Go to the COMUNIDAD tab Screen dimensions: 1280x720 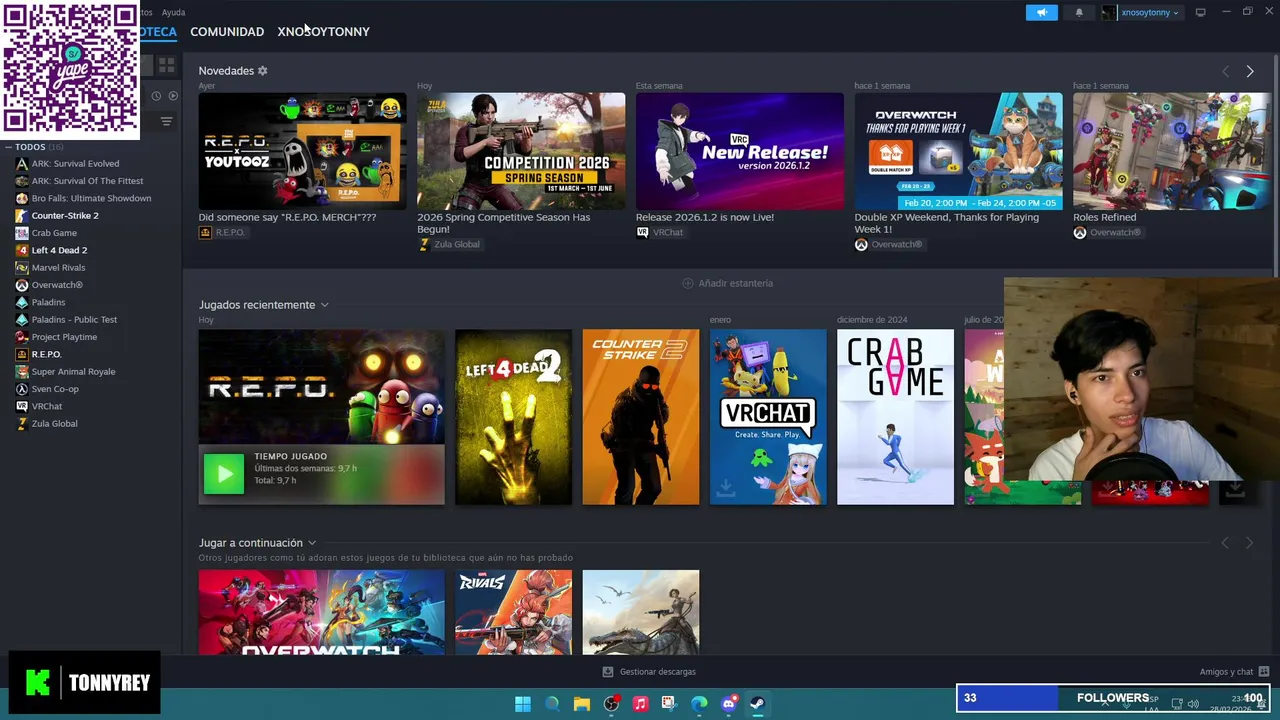coord(227,32)
